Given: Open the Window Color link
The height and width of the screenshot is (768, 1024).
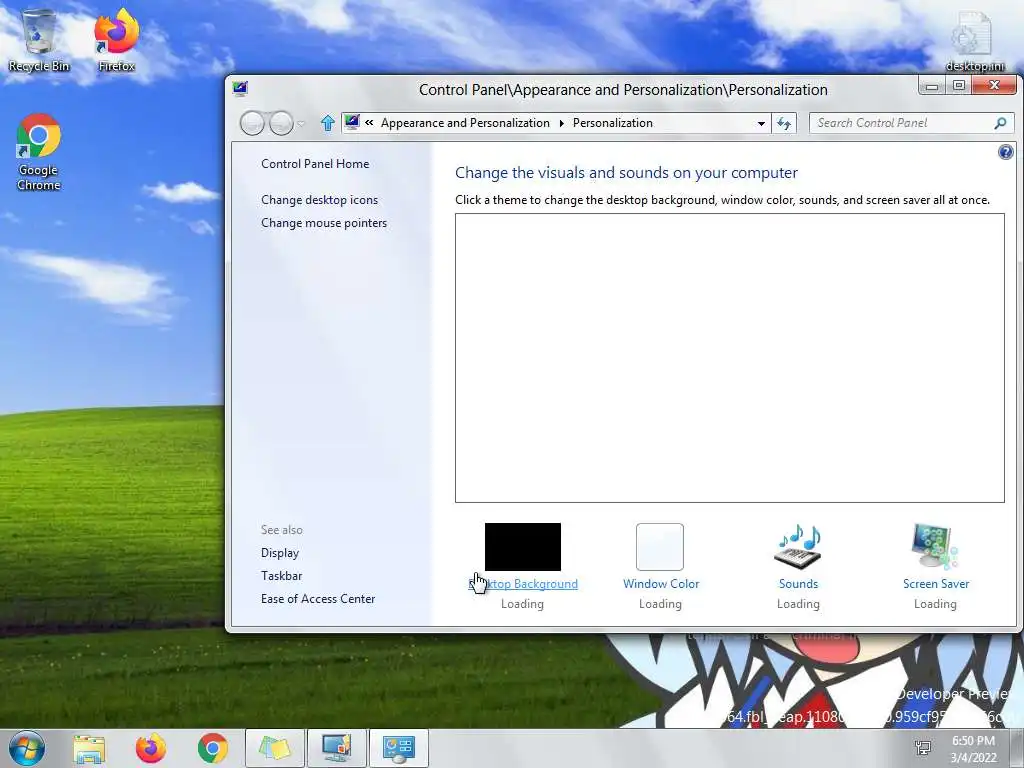Looking at the screenshot, I should click(x=661, y=584).
